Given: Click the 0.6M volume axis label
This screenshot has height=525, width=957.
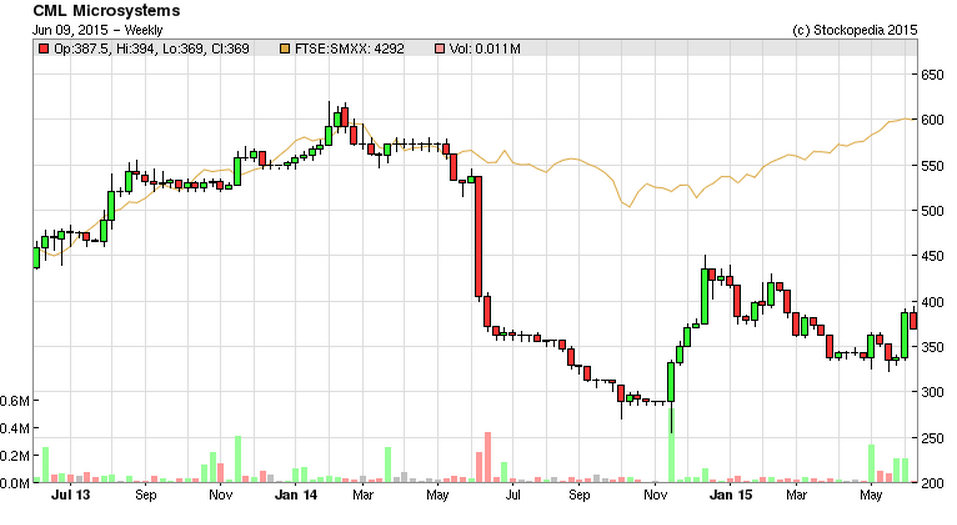Looking at the screenshot, I should (x=15, y=401).
